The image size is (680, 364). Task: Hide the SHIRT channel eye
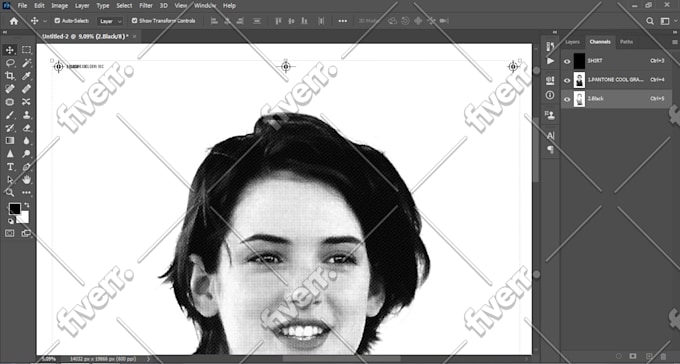567,61
